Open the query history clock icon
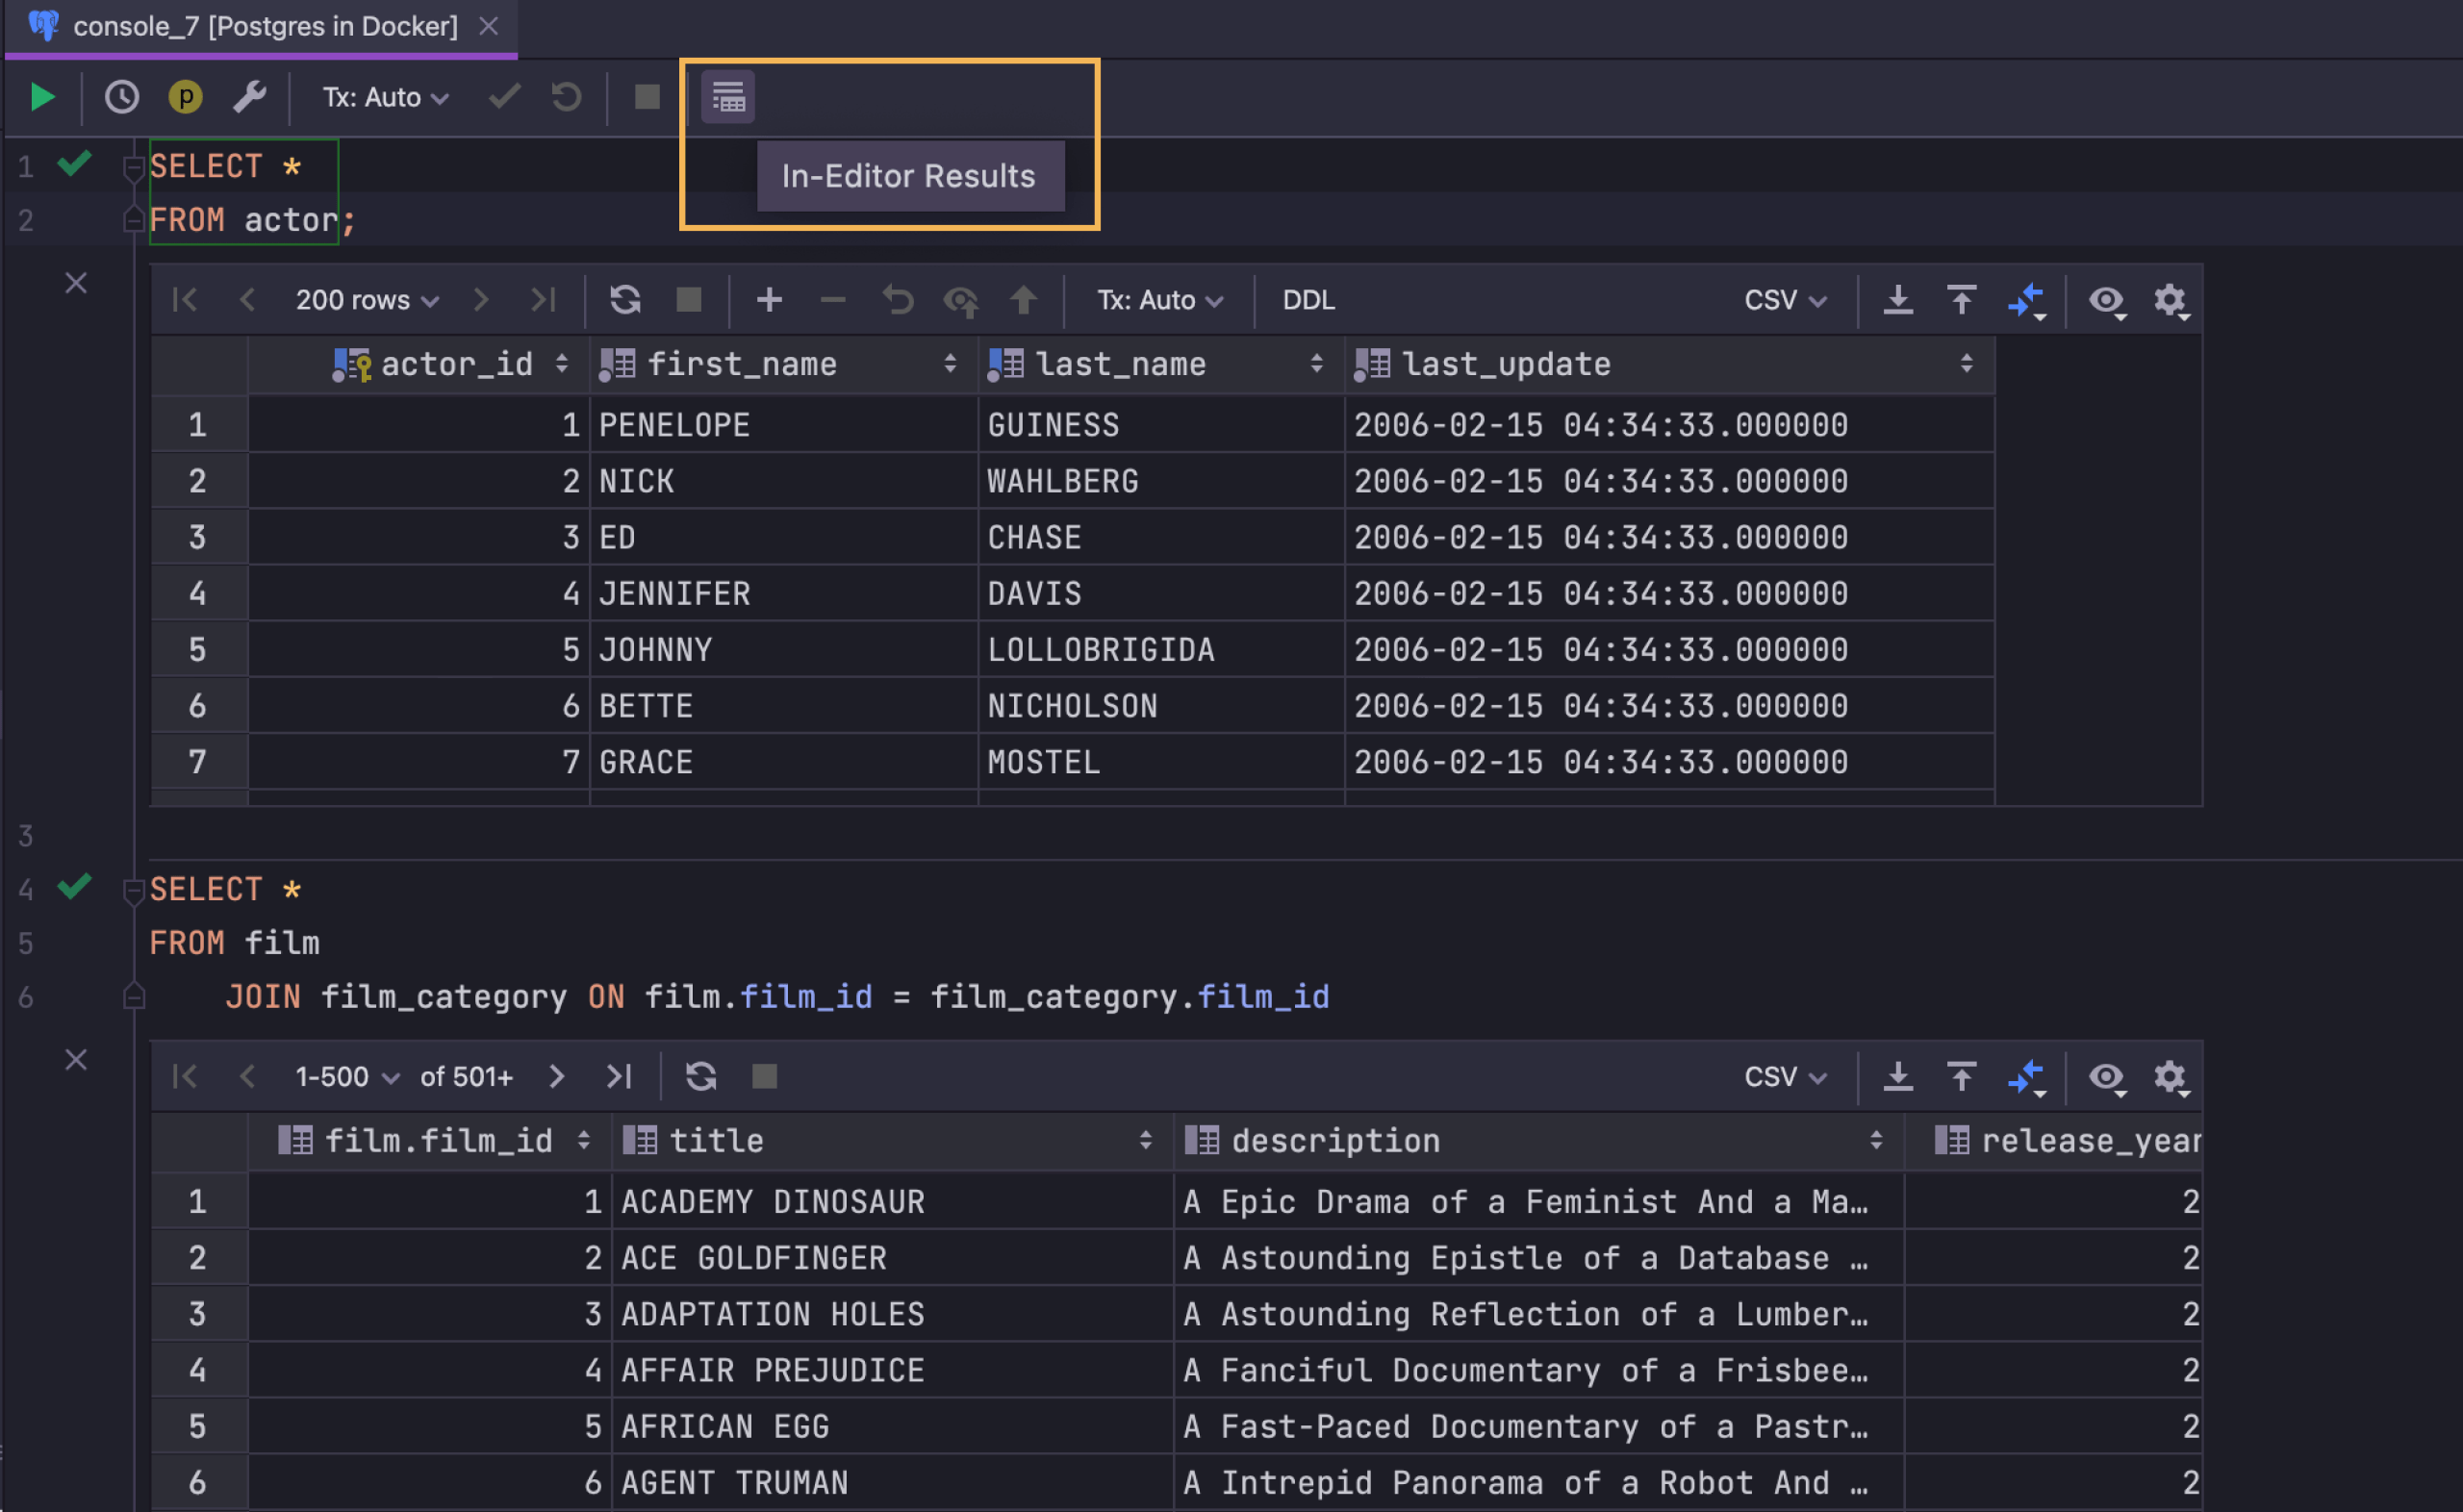This screenshot has height=1512, width=2463. [x=121, y=97]
